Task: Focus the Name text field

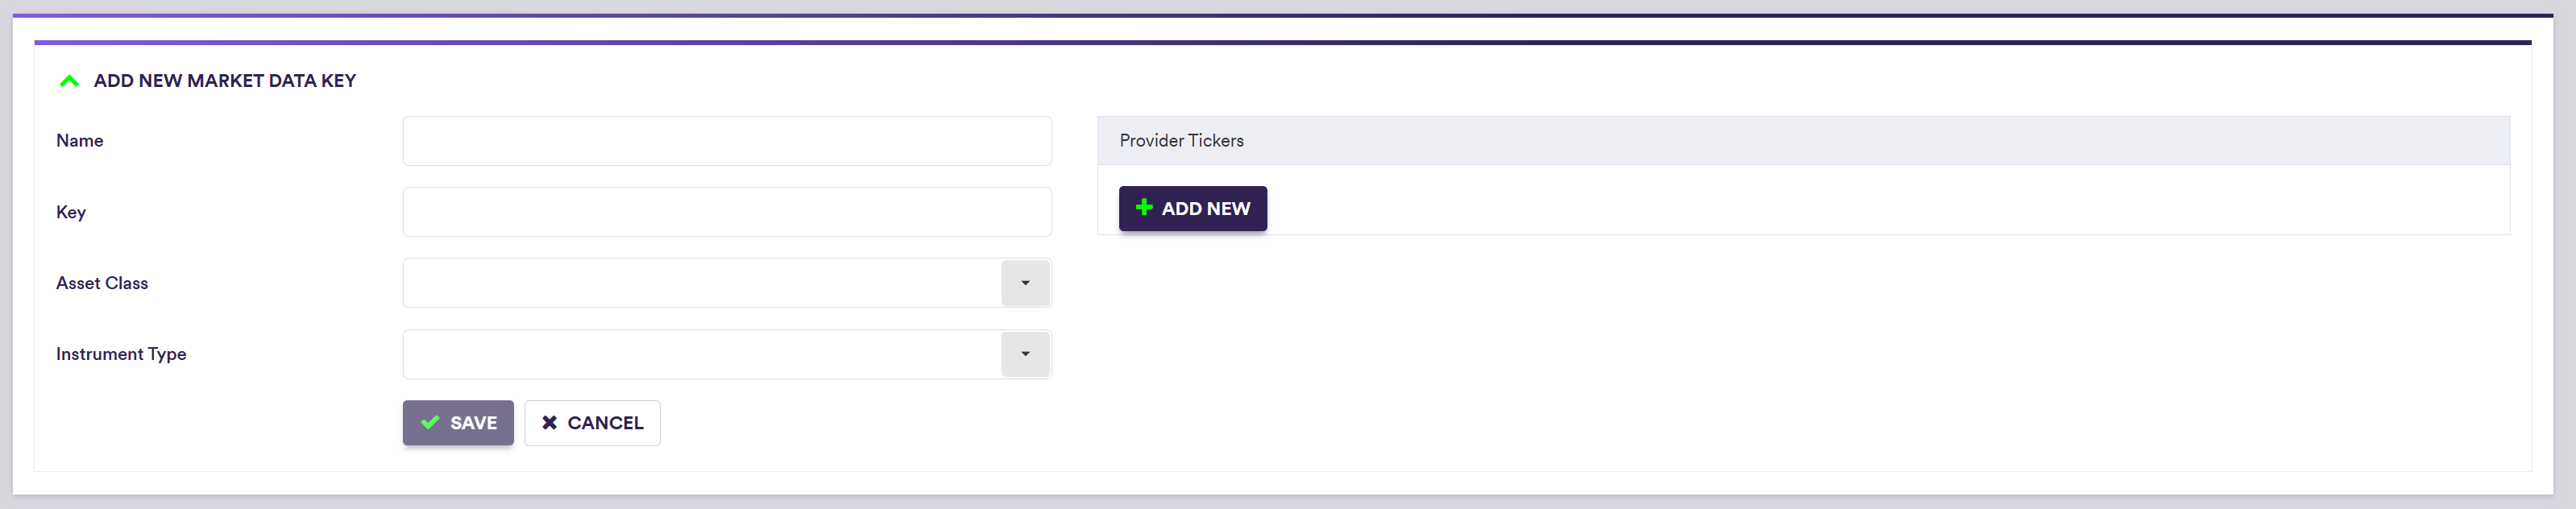Action: (726, 141)
